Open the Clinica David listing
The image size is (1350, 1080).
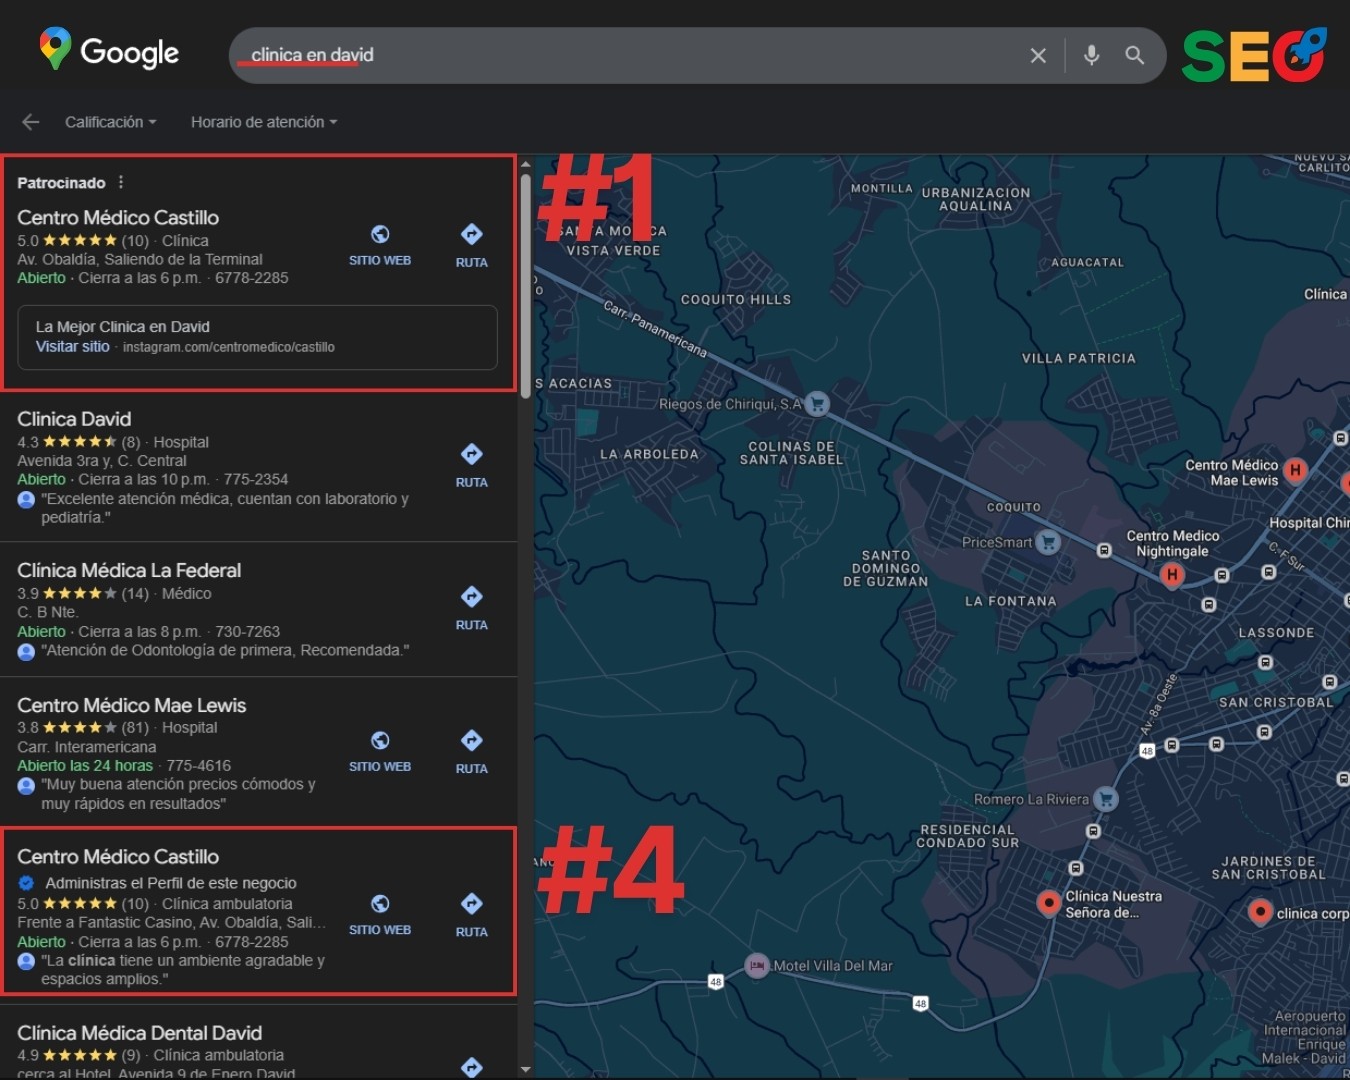[74, 419]
